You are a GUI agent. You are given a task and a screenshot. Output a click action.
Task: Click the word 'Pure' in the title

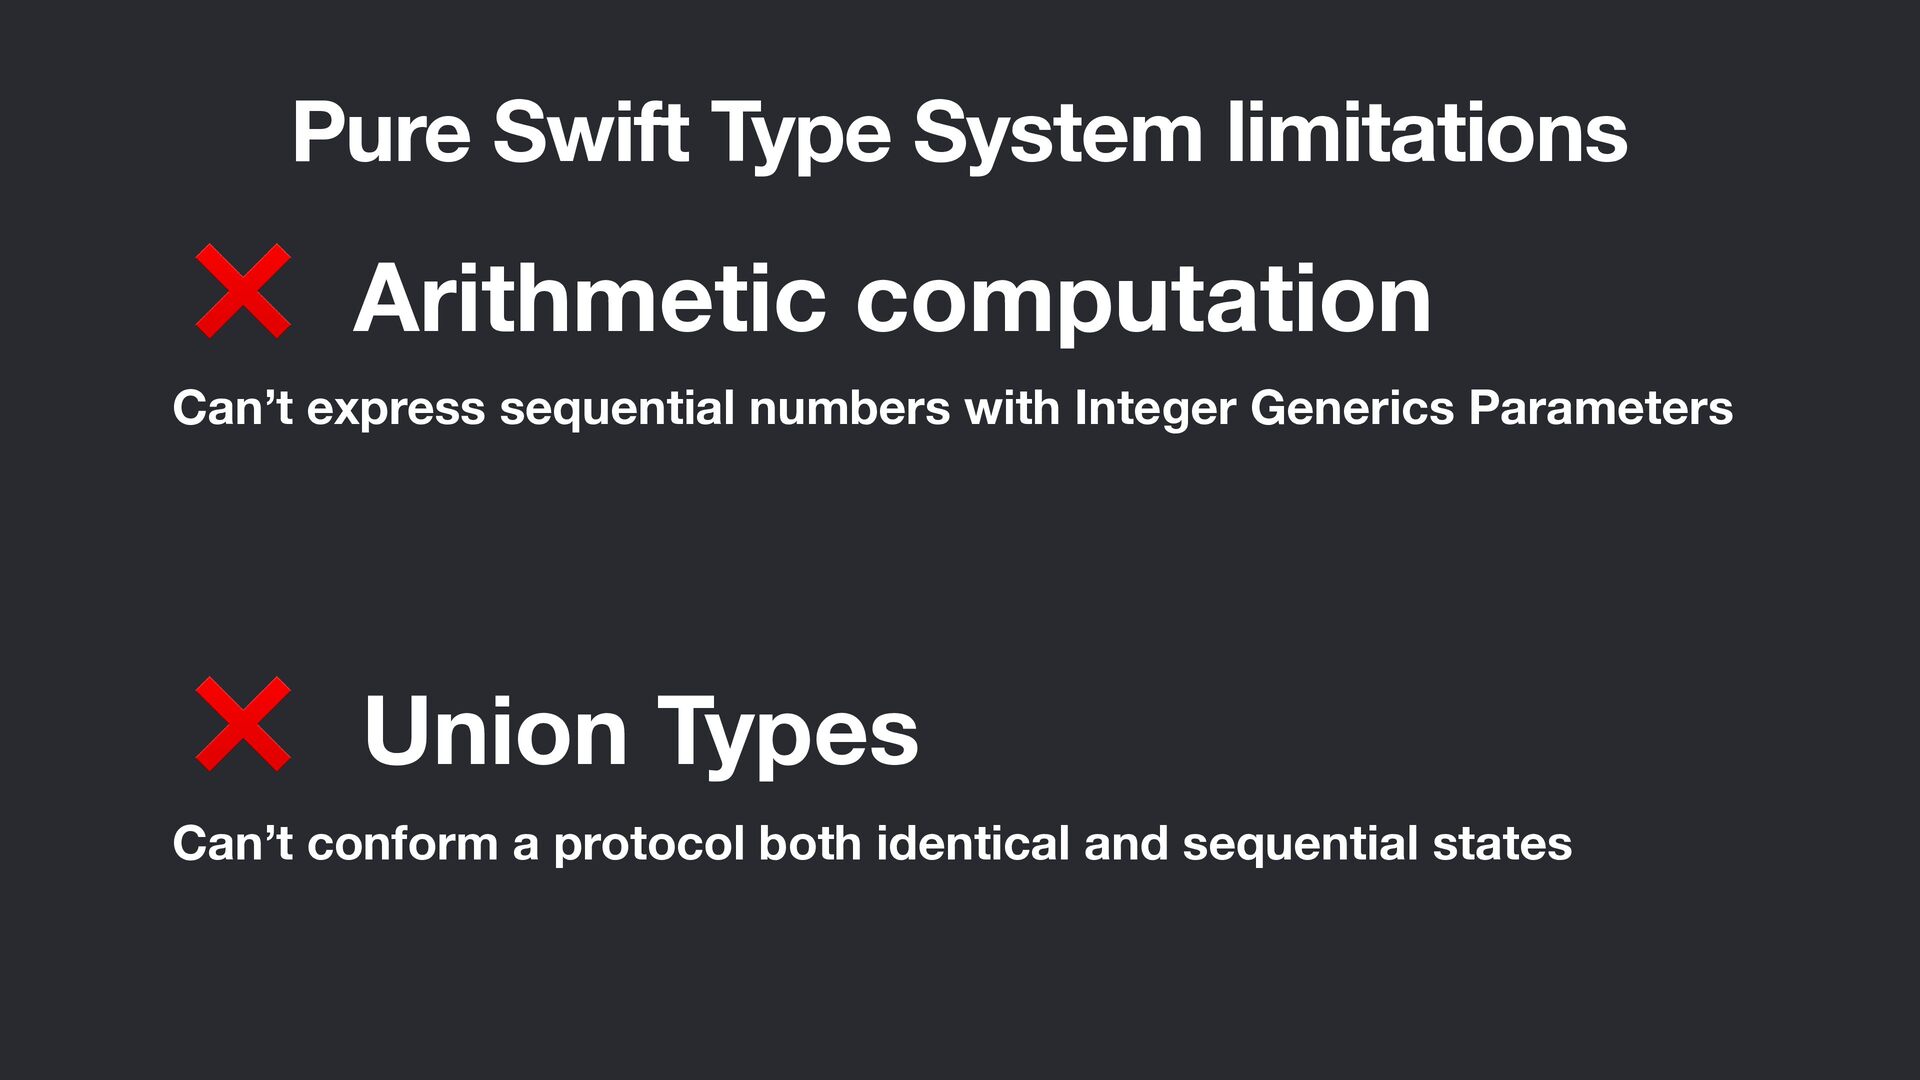coord(381,133)
